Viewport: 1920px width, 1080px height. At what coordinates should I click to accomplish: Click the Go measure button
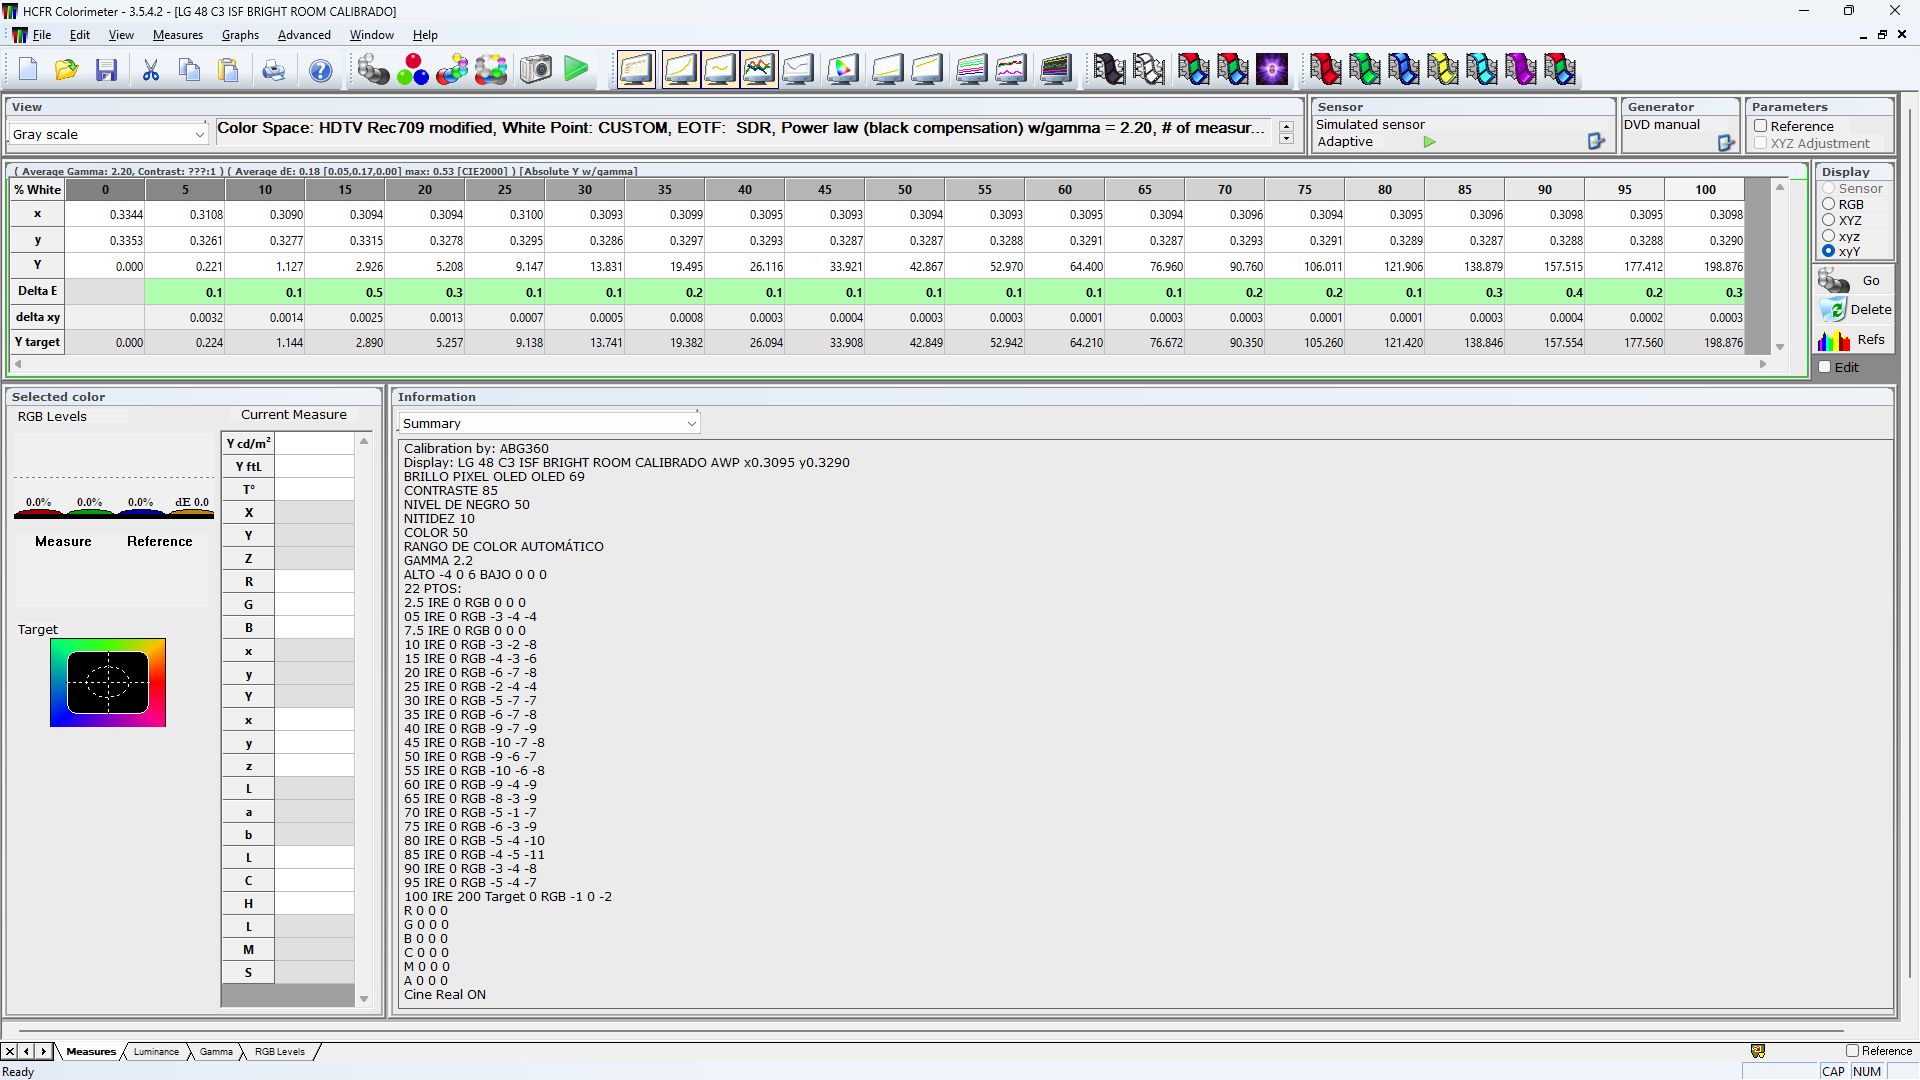coord(1854,281)
